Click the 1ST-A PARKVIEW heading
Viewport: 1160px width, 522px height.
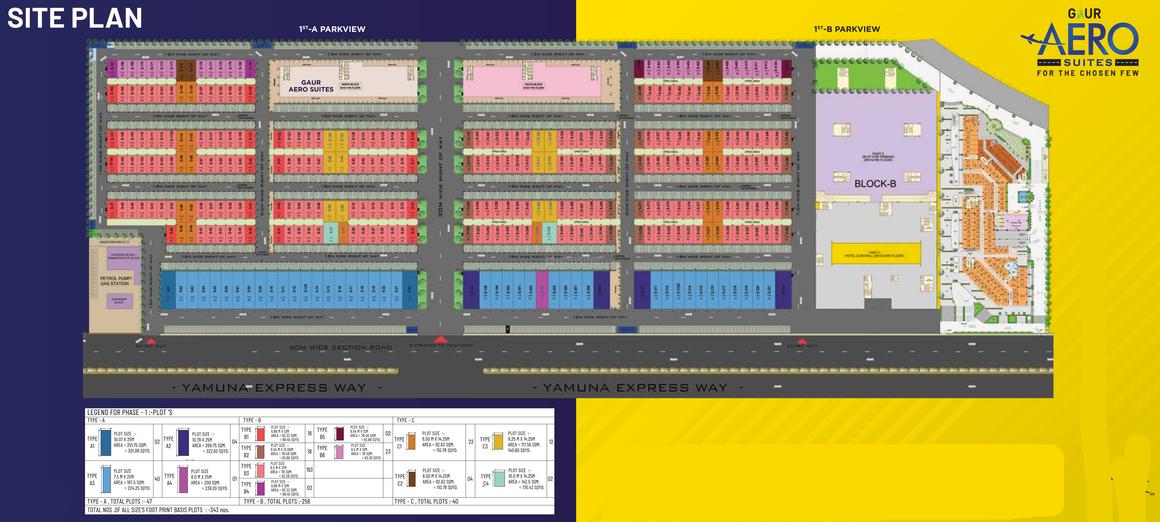[332, 30]
